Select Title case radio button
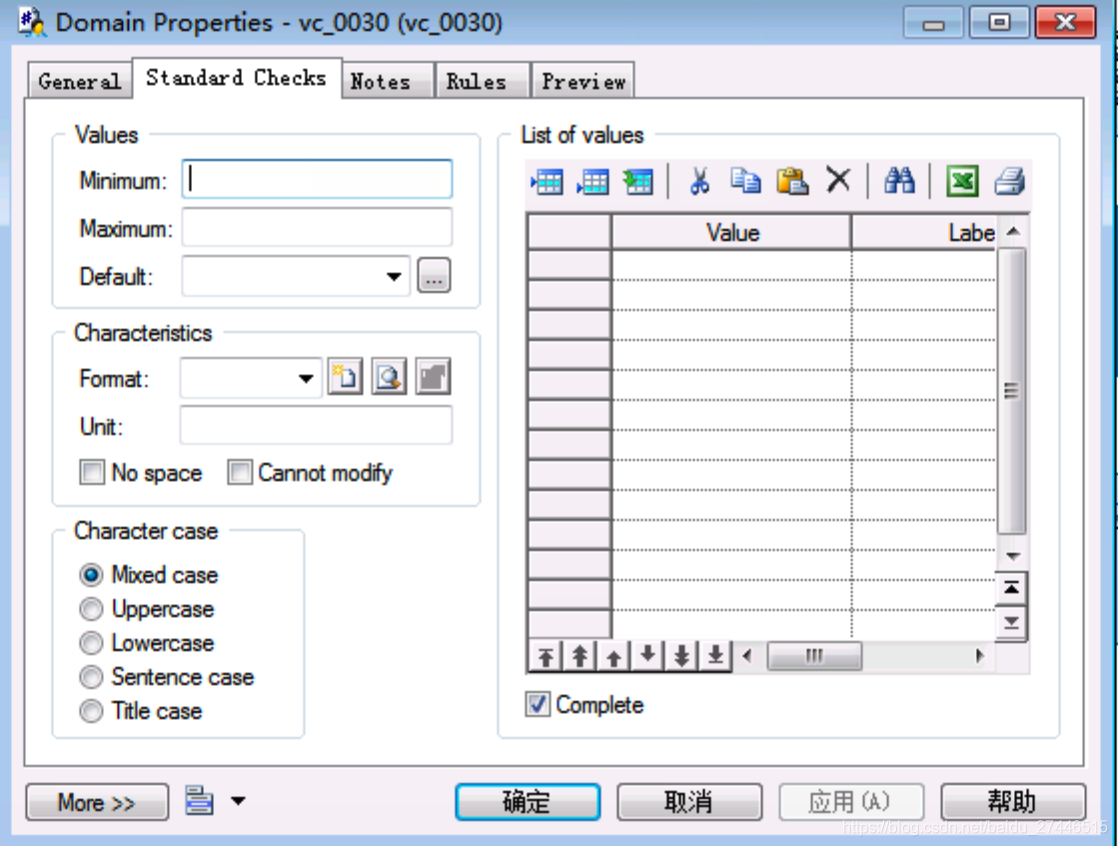The image size is (1118, 846). pos(91,711)
